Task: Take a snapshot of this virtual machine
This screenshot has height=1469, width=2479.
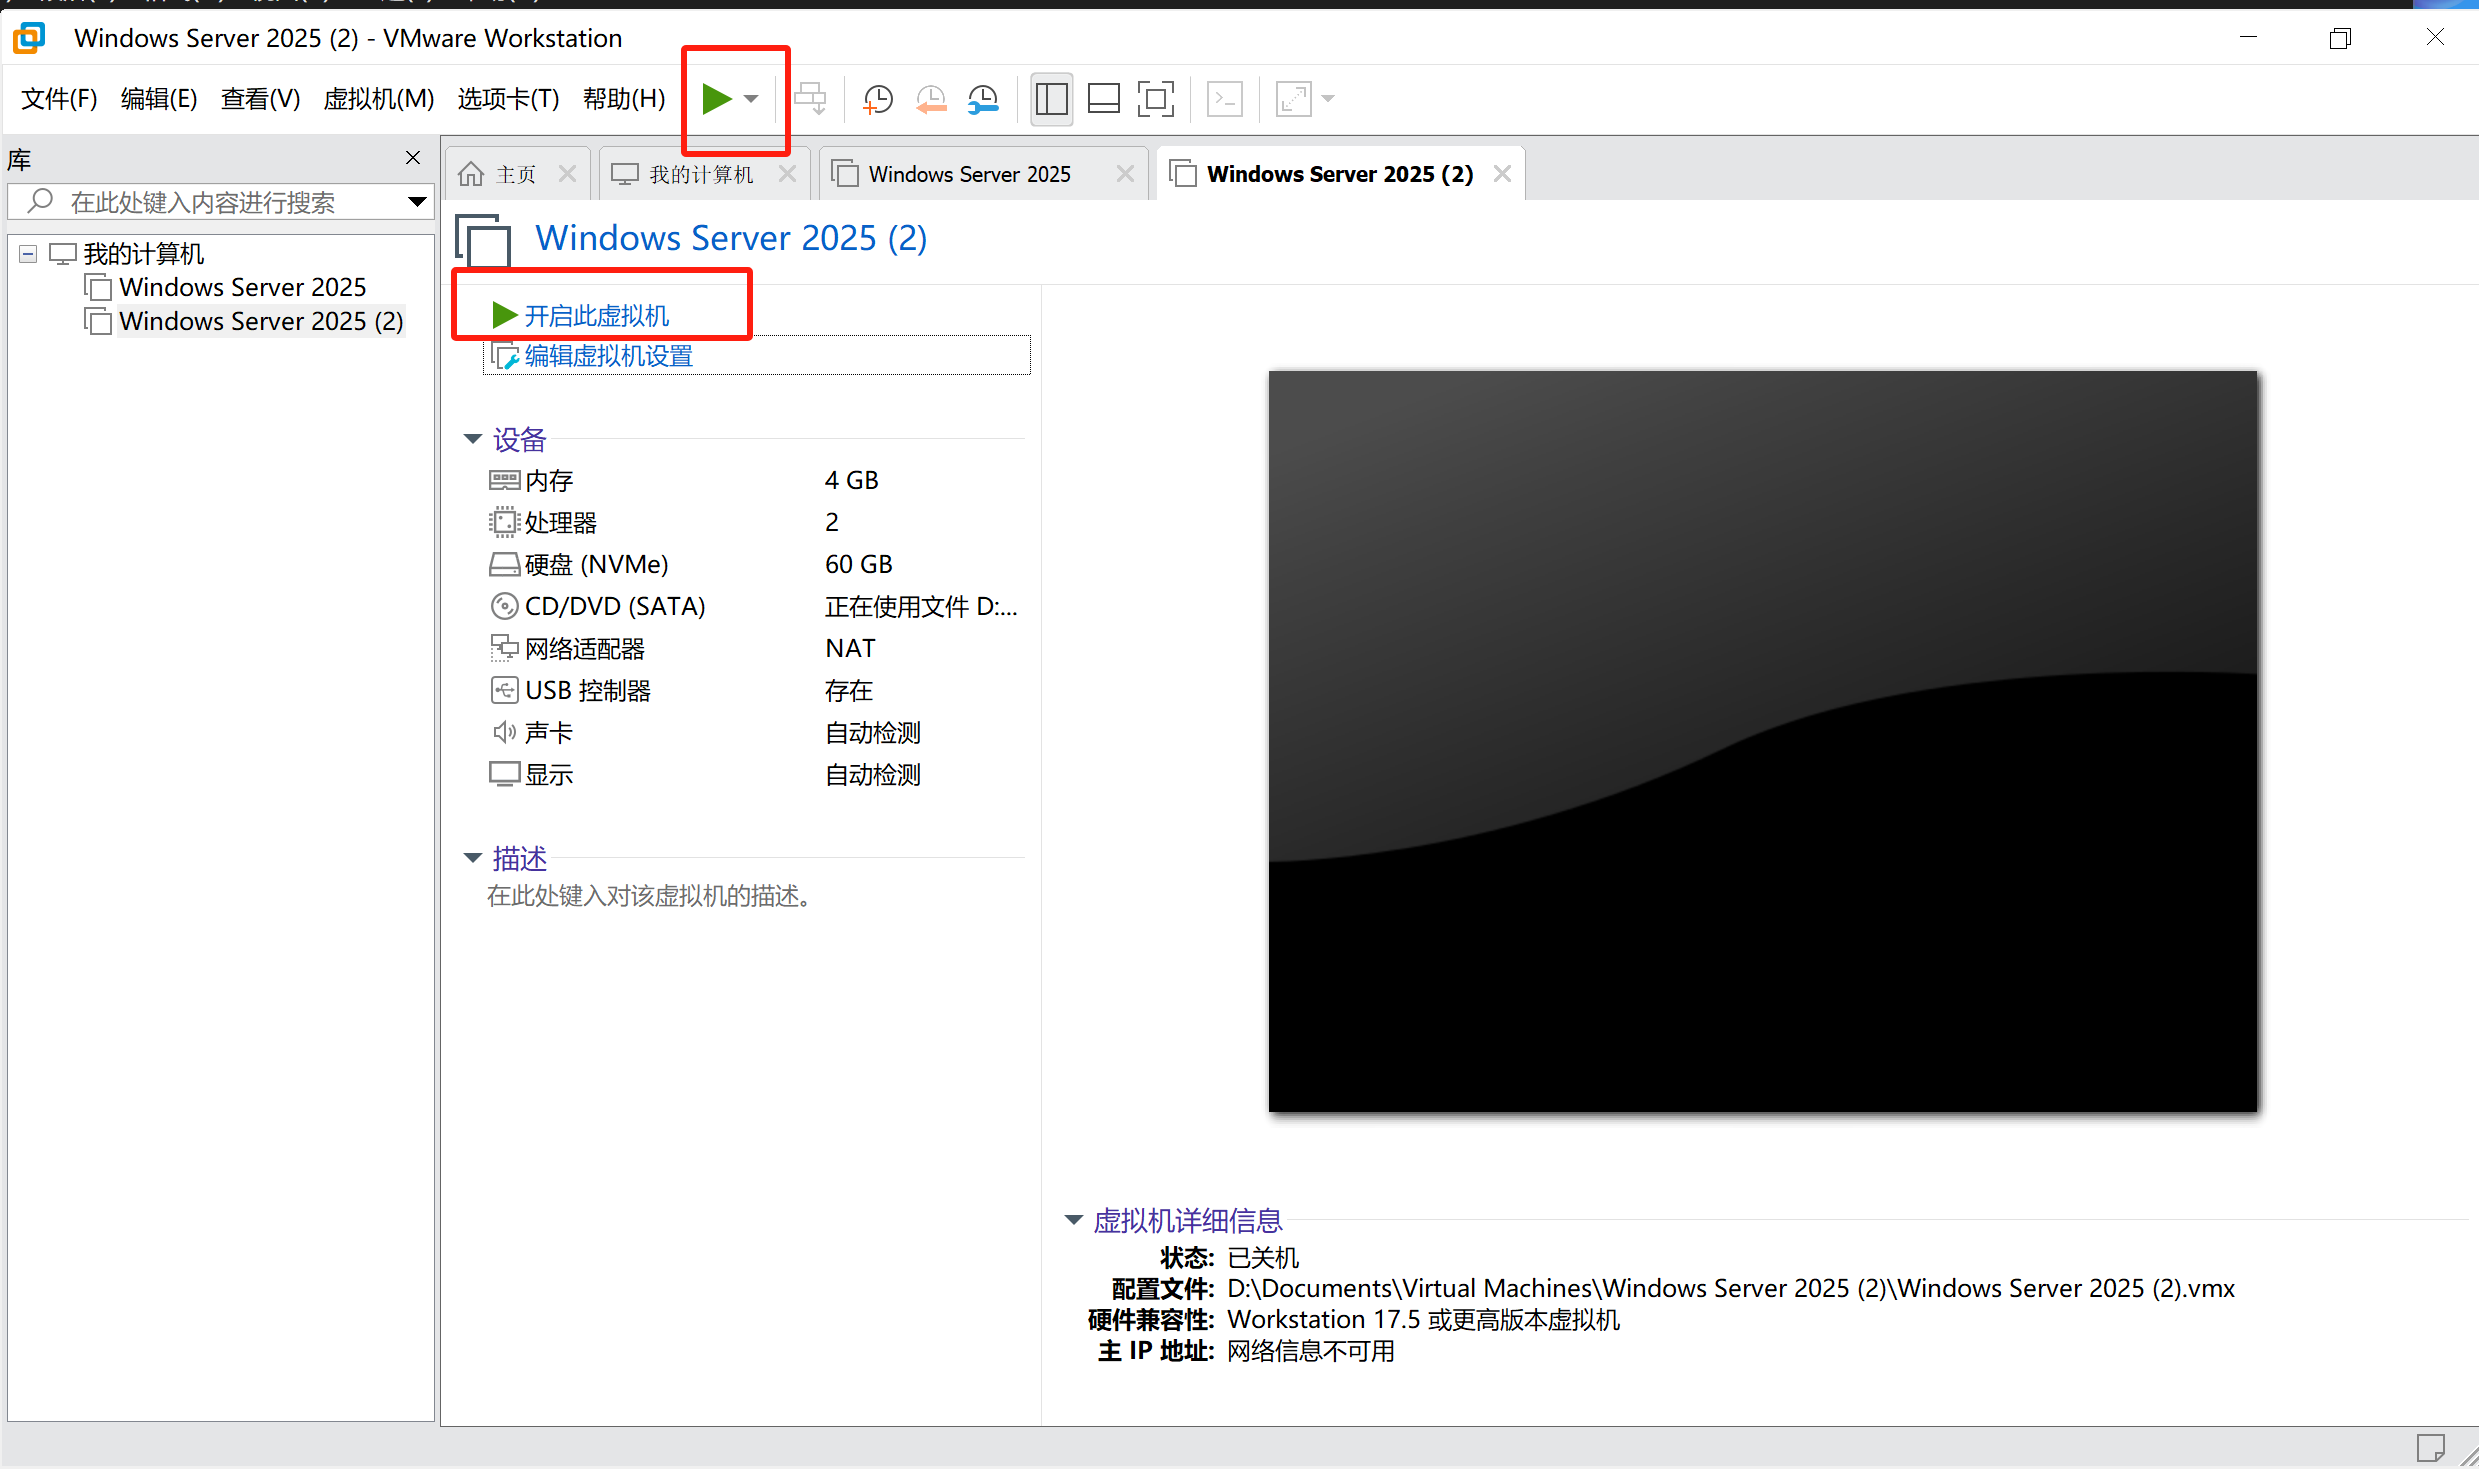Action: coord(877,99)
